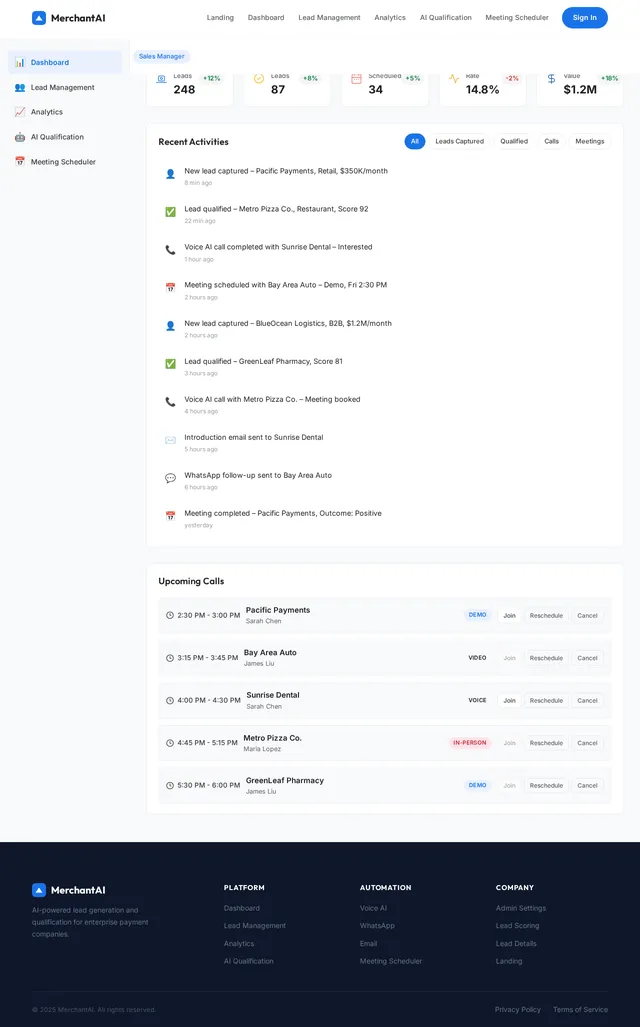Click the Sales Manager role badge
Image resolution: width=640 pixels, height=1027 pixels.
[x=162, y=56]
